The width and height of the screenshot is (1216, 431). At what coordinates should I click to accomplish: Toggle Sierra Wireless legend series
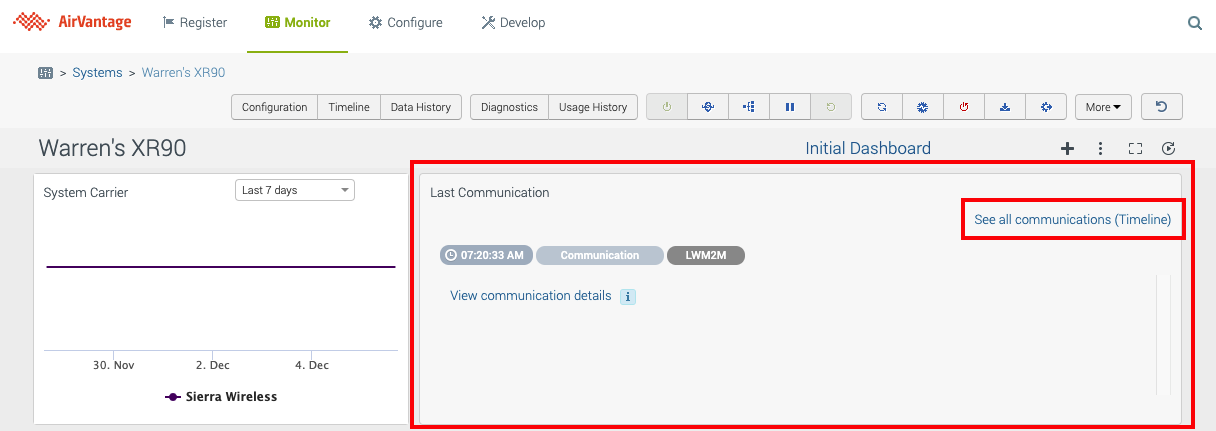(x=221, y=397)
